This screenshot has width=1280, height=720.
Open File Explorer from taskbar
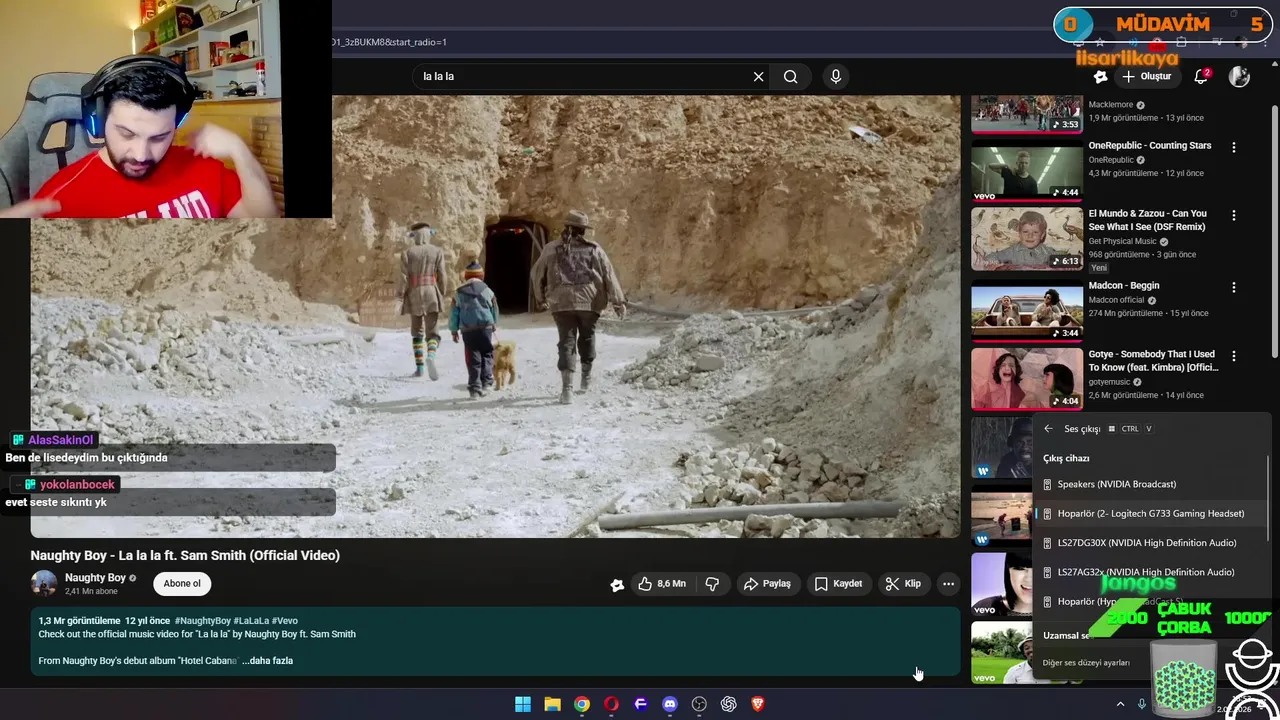click(x=552, y=704)
